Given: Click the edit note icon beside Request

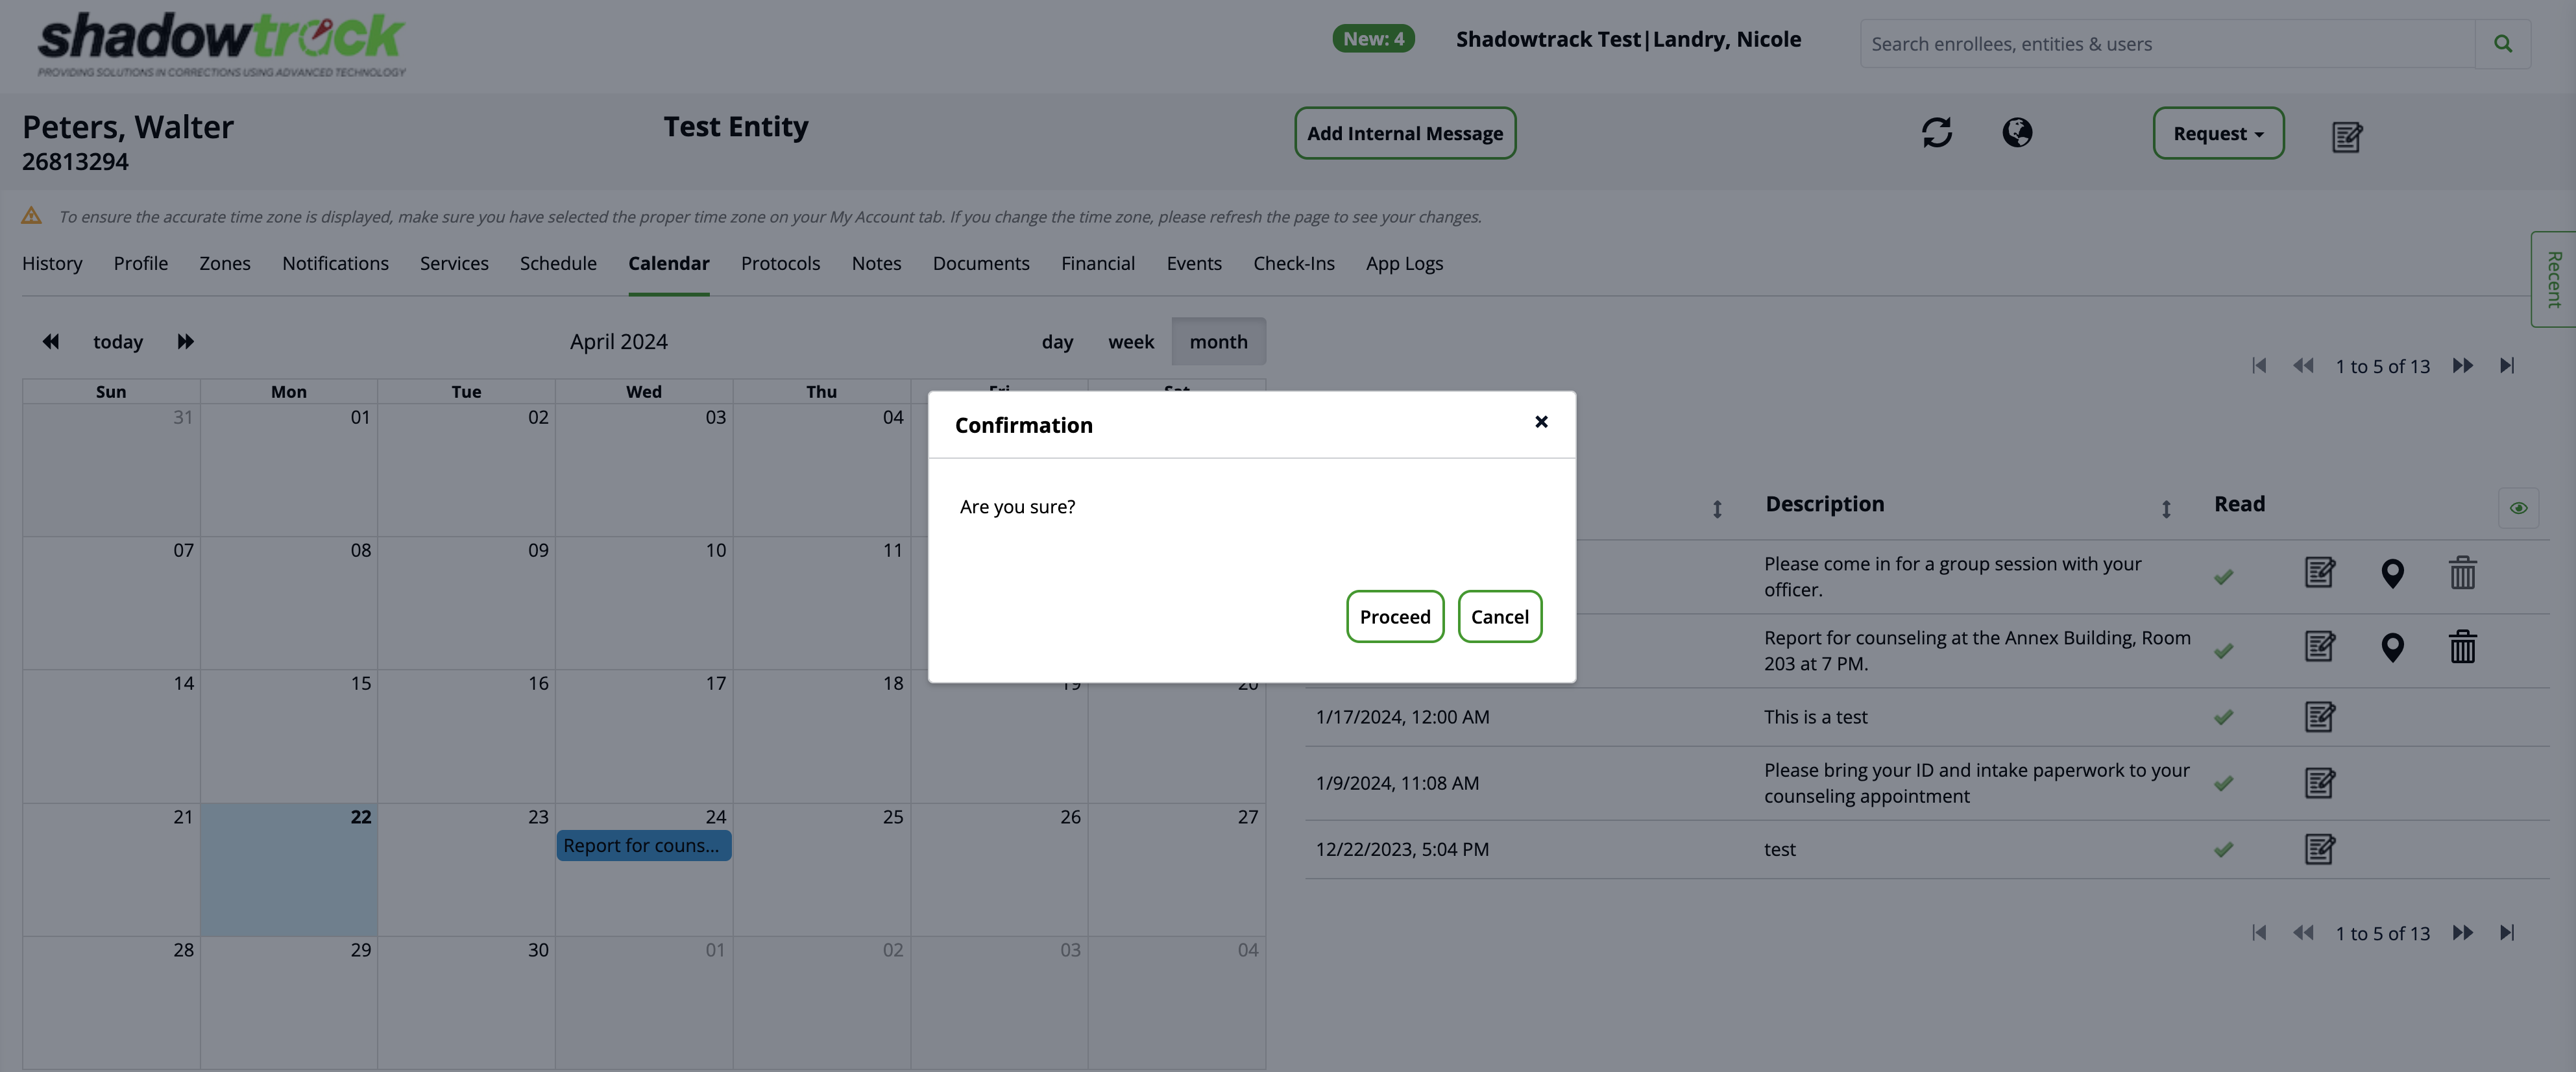Looking at the screenshot, I should point(2346,136).
